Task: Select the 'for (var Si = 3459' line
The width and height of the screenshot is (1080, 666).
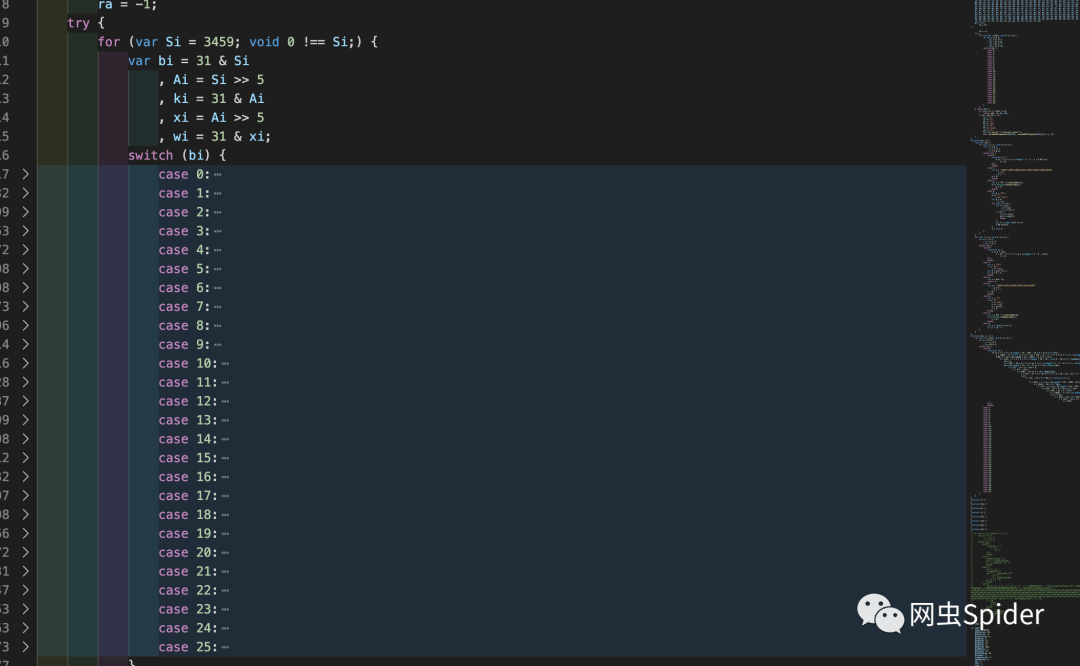Action: point(238,42)
